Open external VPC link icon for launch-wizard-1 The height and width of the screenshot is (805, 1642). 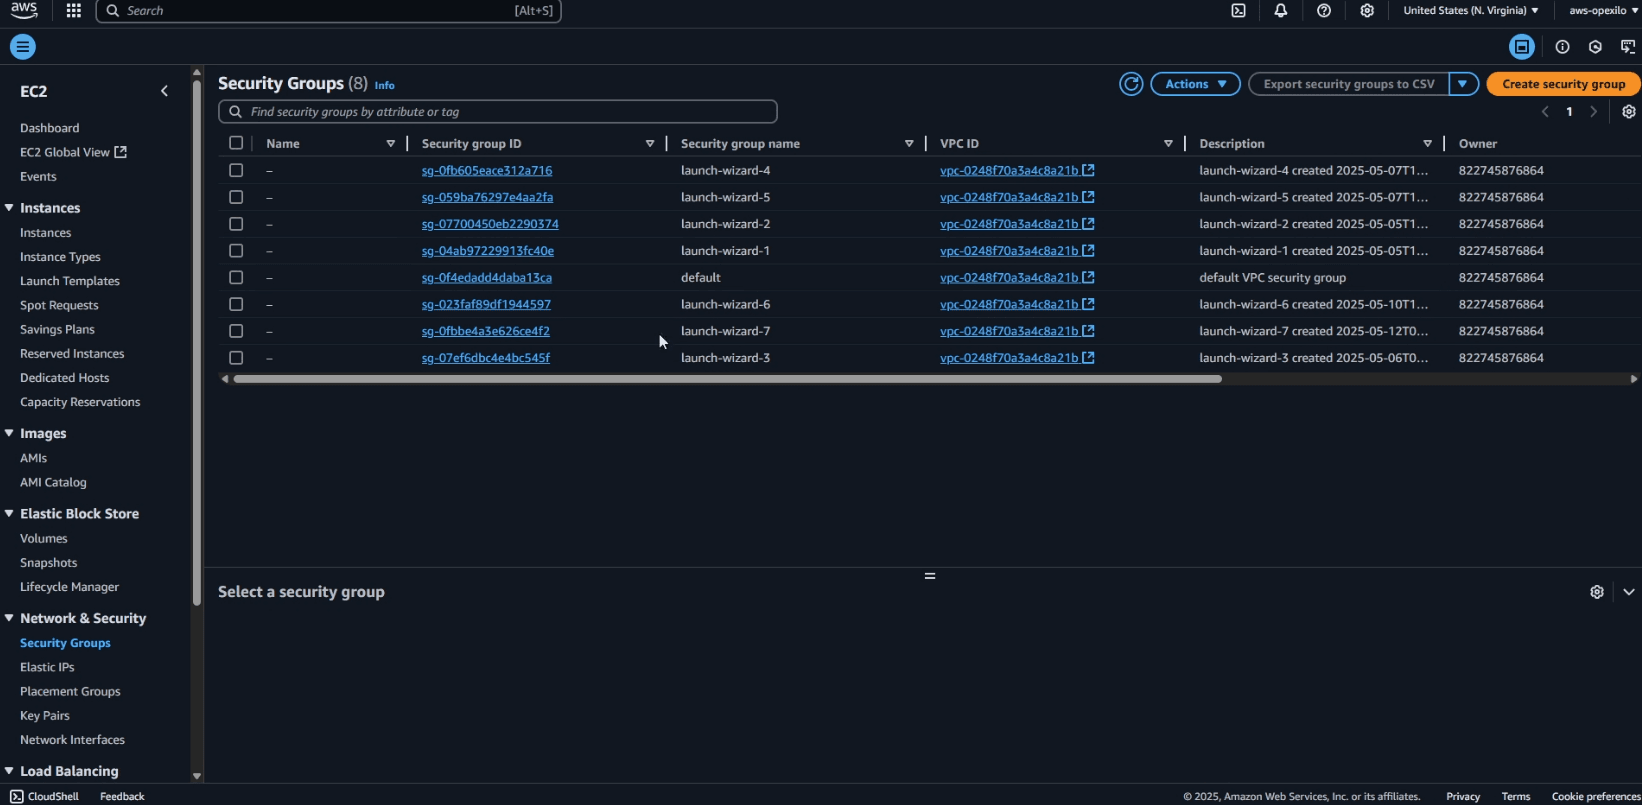(1088, 251)
